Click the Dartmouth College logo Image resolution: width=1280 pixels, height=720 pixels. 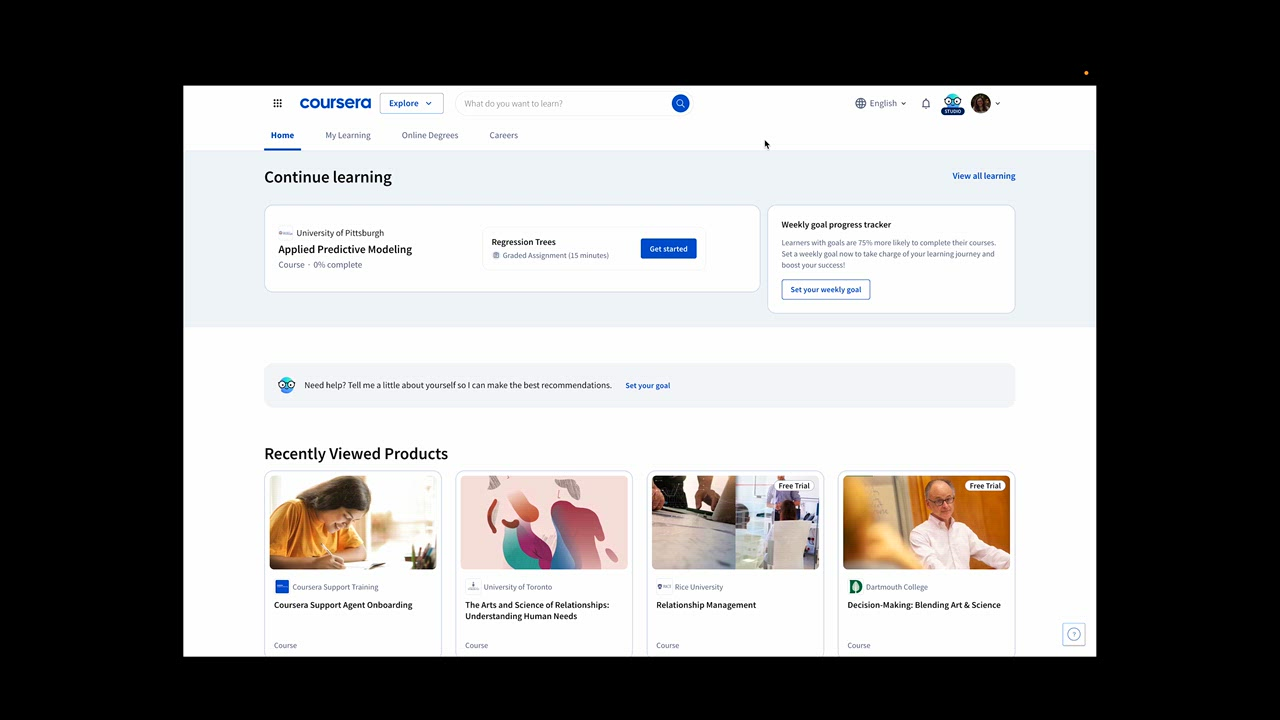tap(855, 587)
